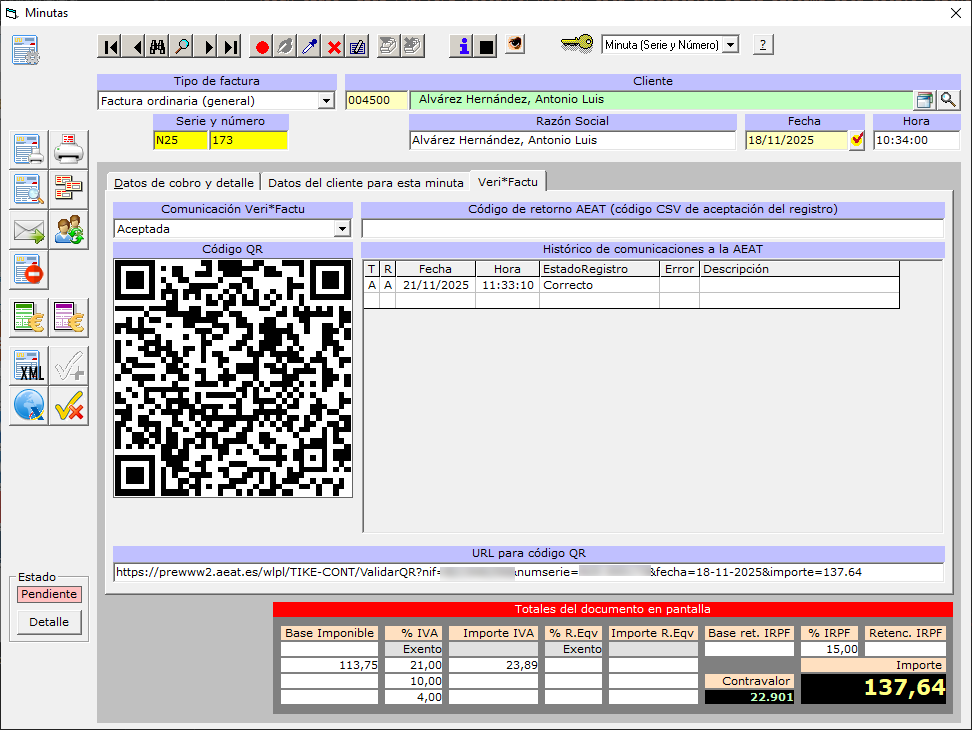The image size is (972, 730).
Task: Go to the first record
Action: coord(110,46)
